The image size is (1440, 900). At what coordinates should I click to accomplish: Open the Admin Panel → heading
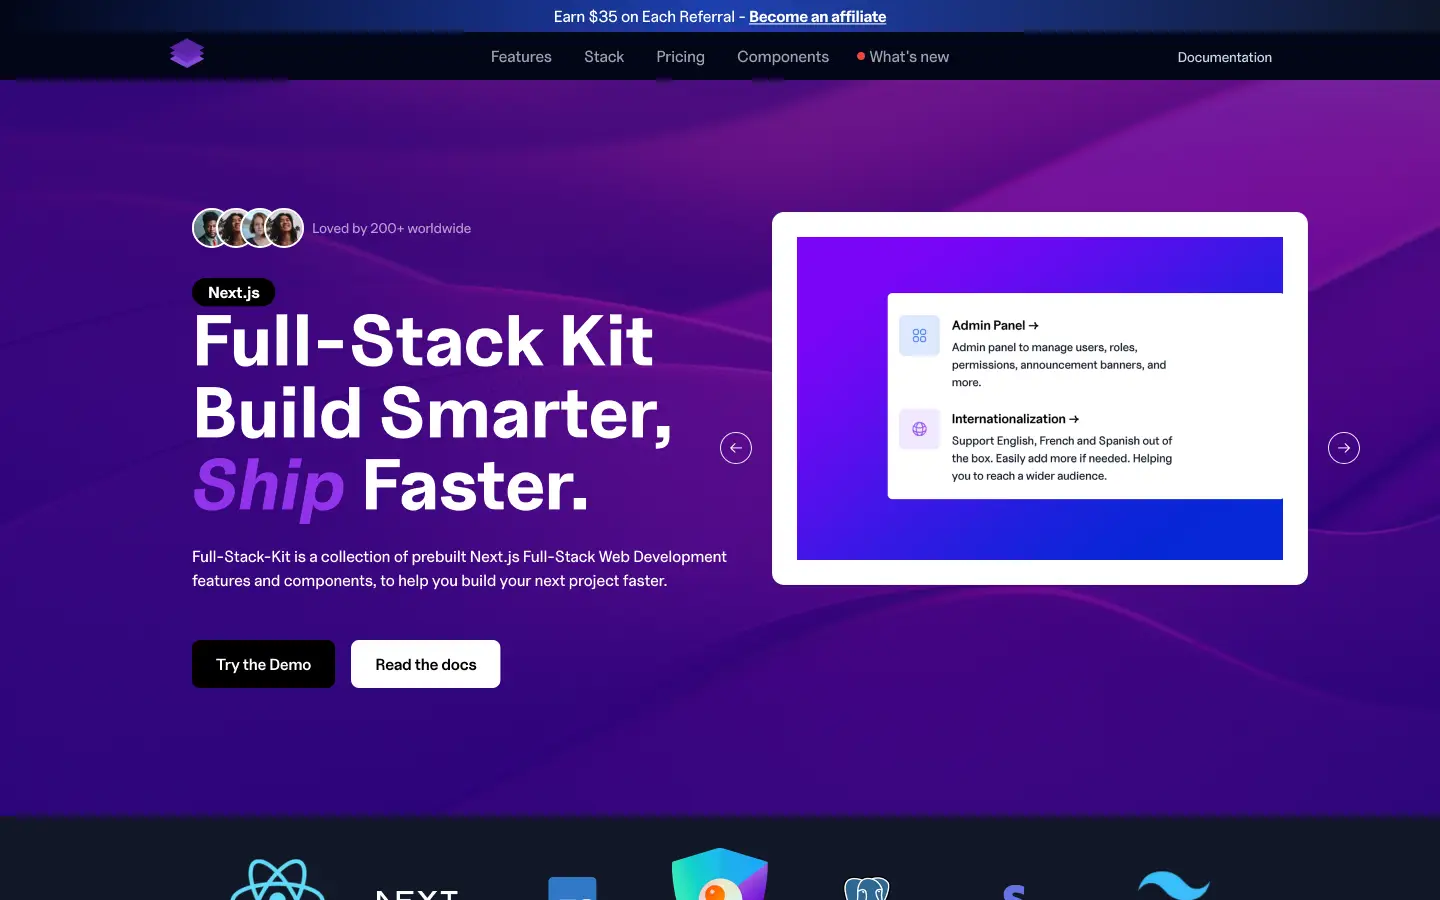(x=995, y=325)
